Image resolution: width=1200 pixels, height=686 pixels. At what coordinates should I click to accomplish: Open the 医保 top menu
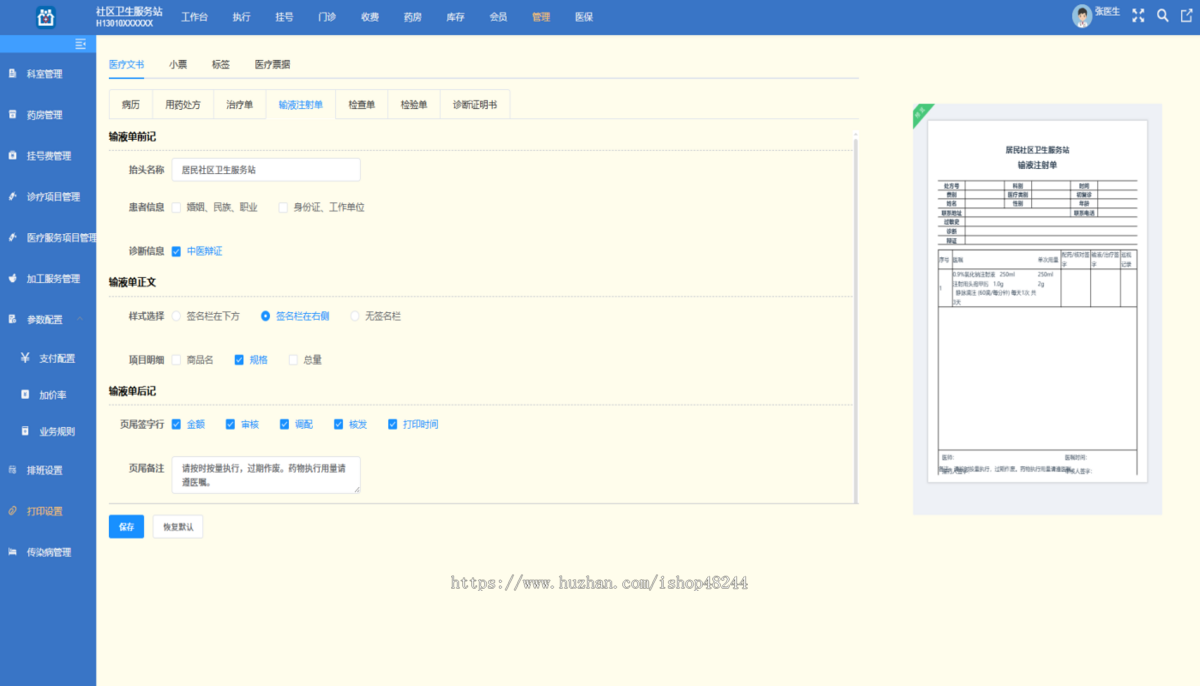tap(584, 17)
